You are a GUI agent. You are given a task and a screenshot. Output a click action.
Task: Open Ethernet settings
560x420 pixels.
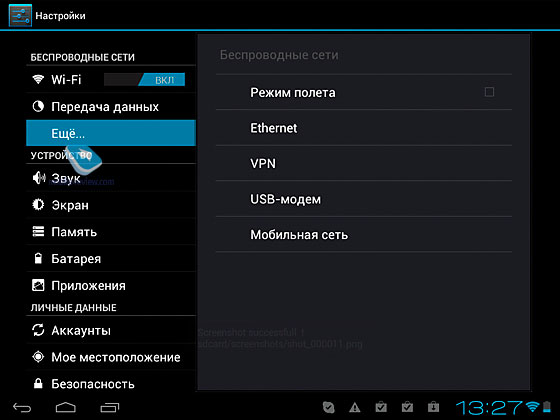point(364,128)
